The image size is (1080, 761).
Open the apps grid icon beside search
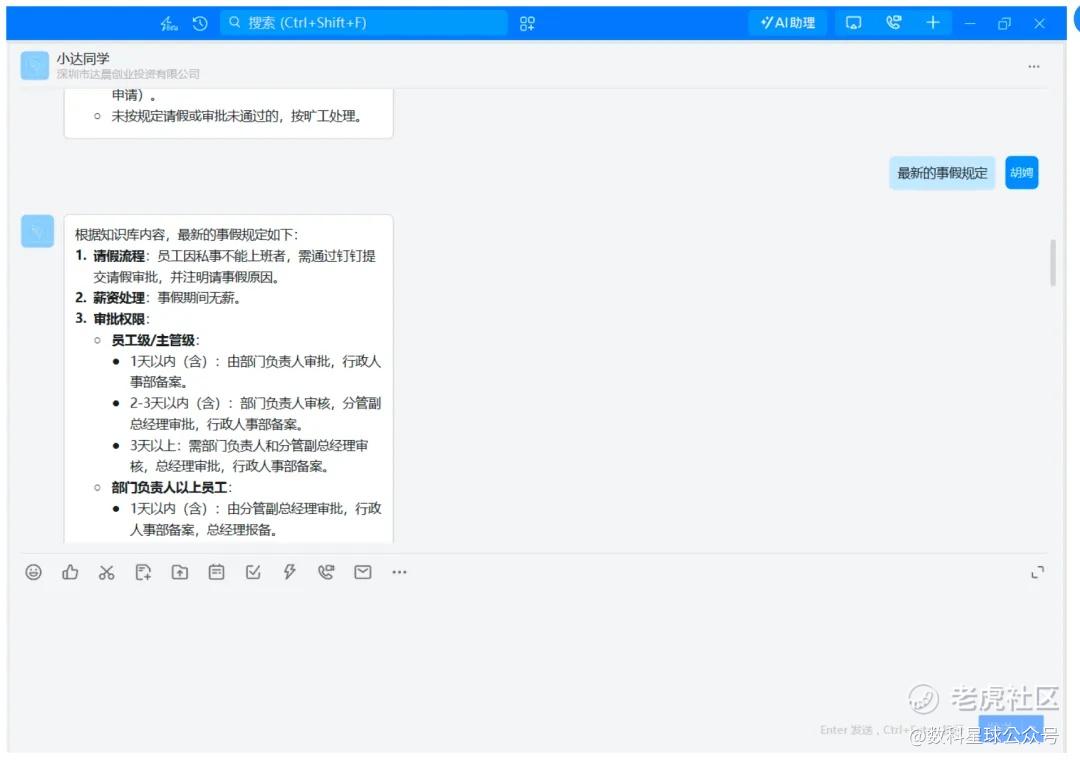pos(527,23)
